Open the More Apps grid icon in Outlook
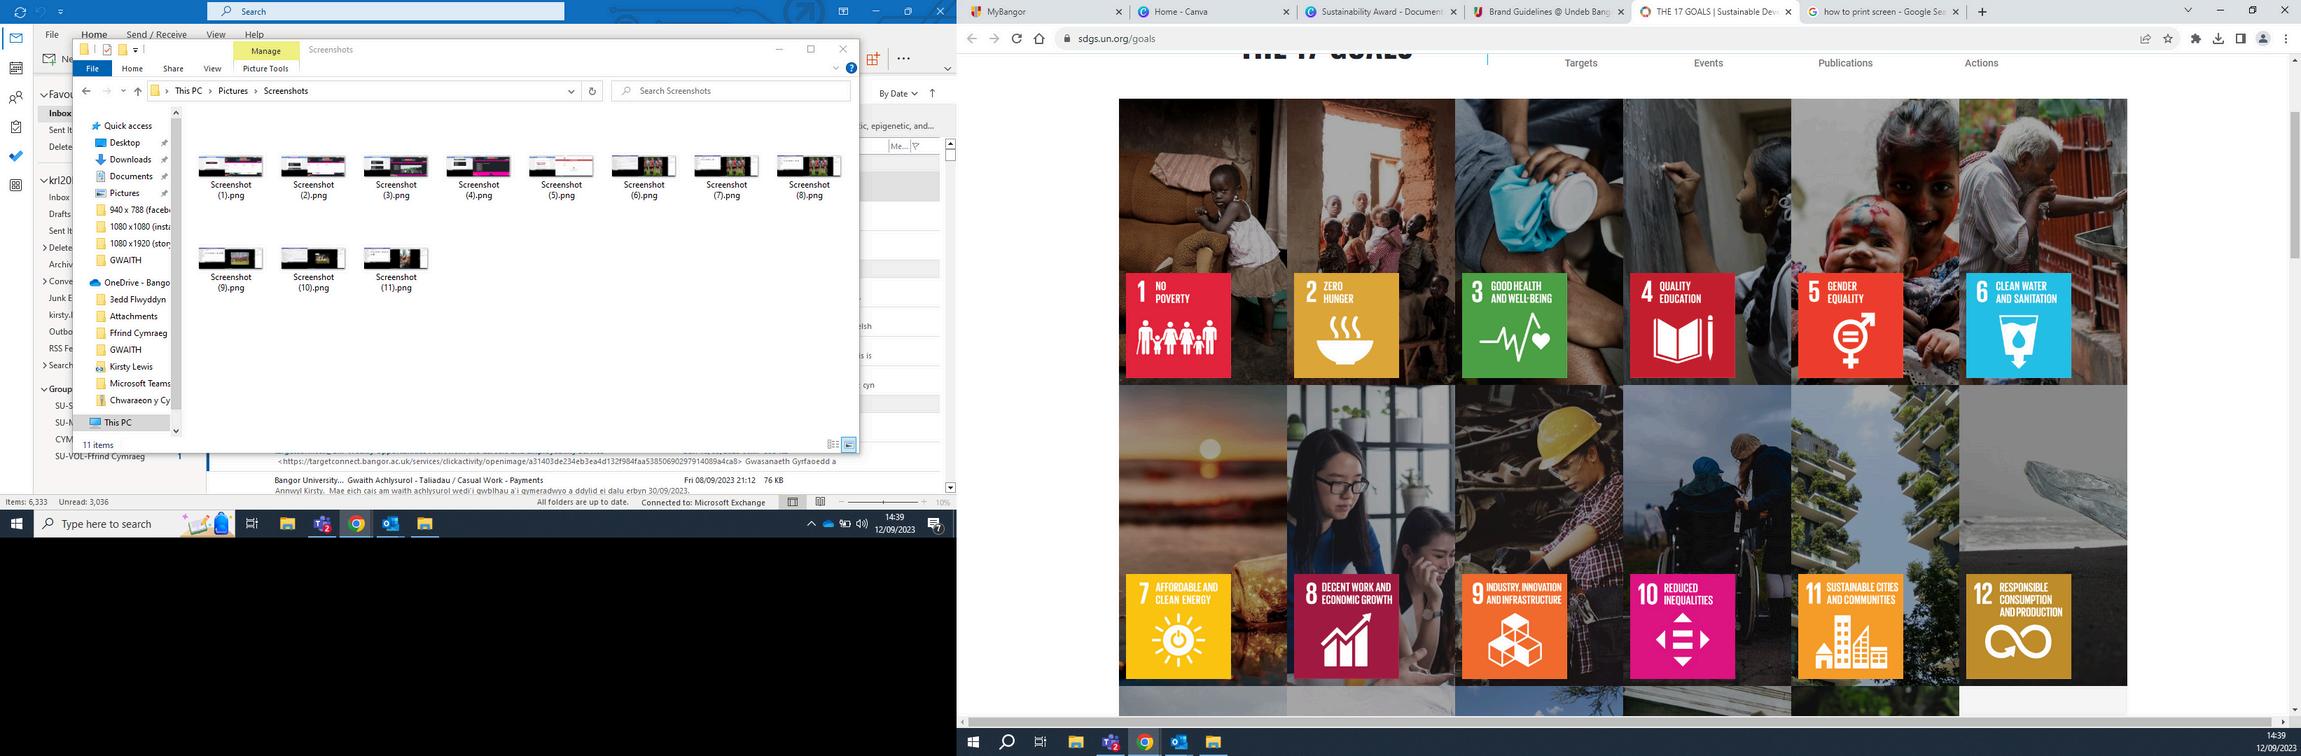This screenshot has height=756, width=2301. coord(16,185)
